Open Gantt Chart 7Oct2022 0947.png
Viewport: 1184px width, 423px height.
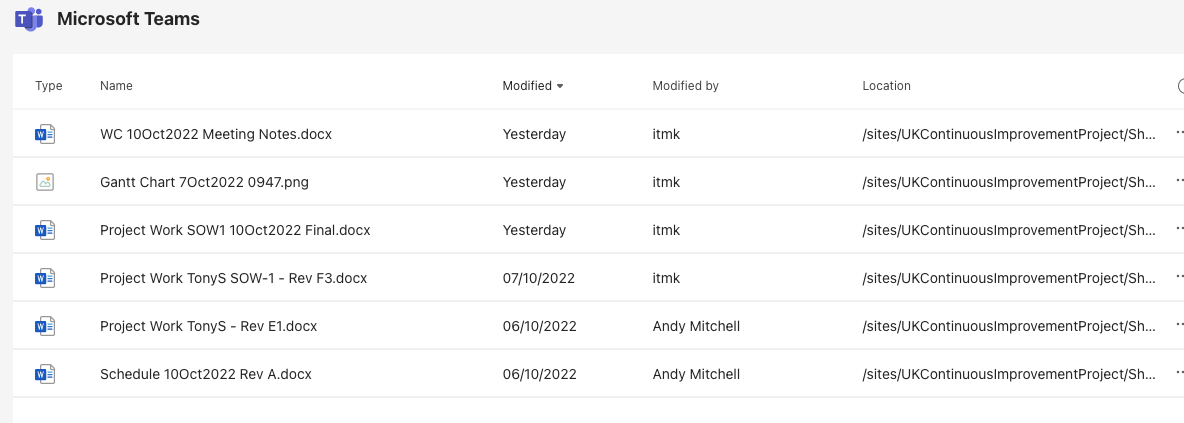(x=207, y=182)
